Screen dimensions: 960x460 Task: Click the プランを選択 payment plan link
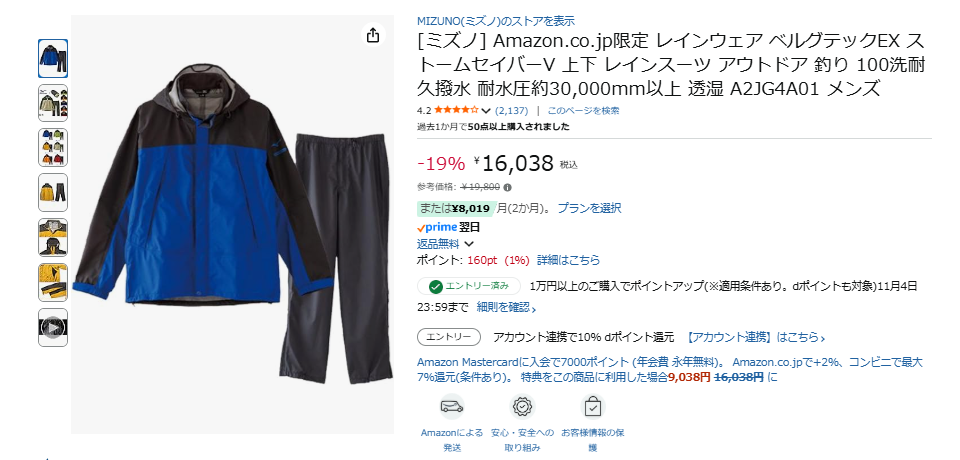(x=589, y=208)
